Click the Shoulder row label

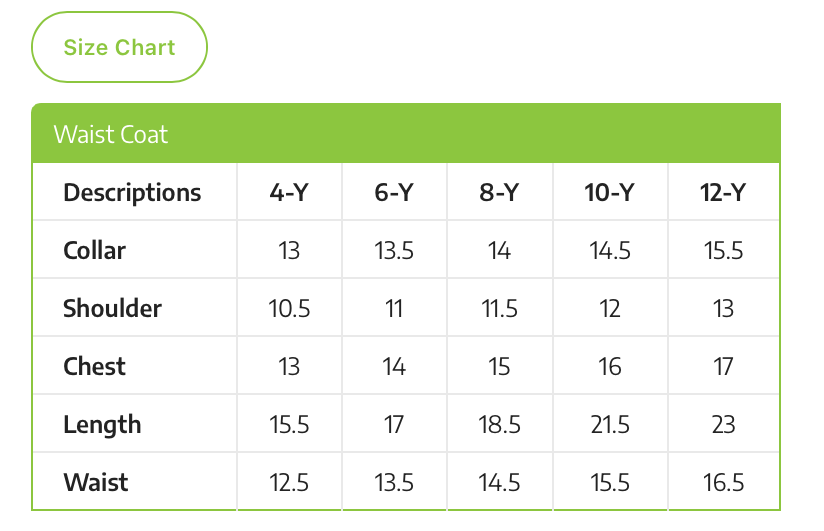[x=112, y=308]
